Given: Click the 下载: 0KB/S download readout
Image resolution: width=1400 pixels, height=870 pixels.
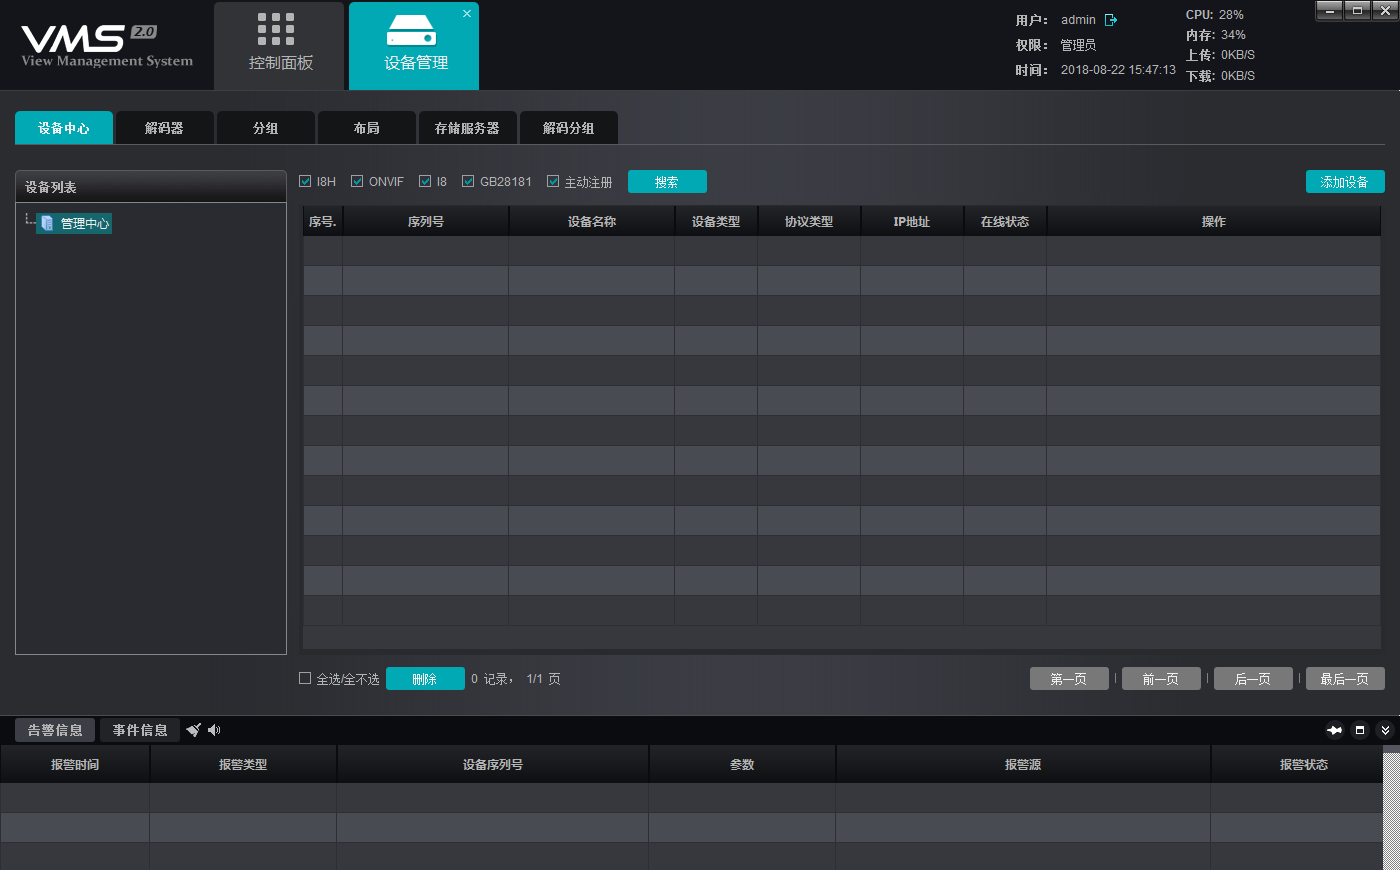Looking at the screenshot, I should [x=1220, y=76].
